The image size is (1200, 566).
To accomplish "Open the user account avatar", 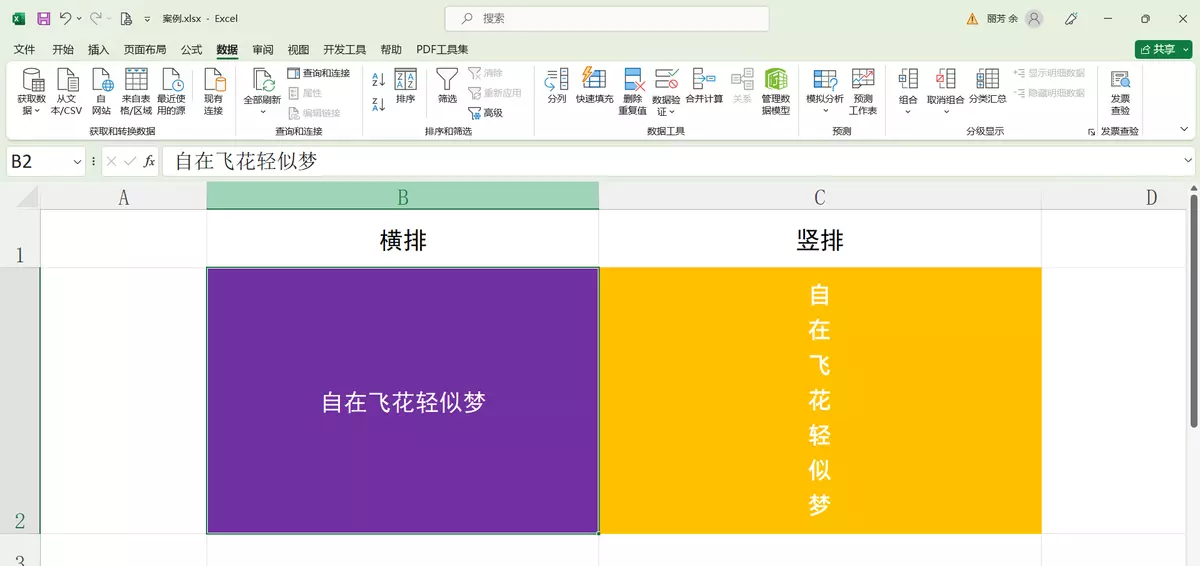I will (1034, 19).
